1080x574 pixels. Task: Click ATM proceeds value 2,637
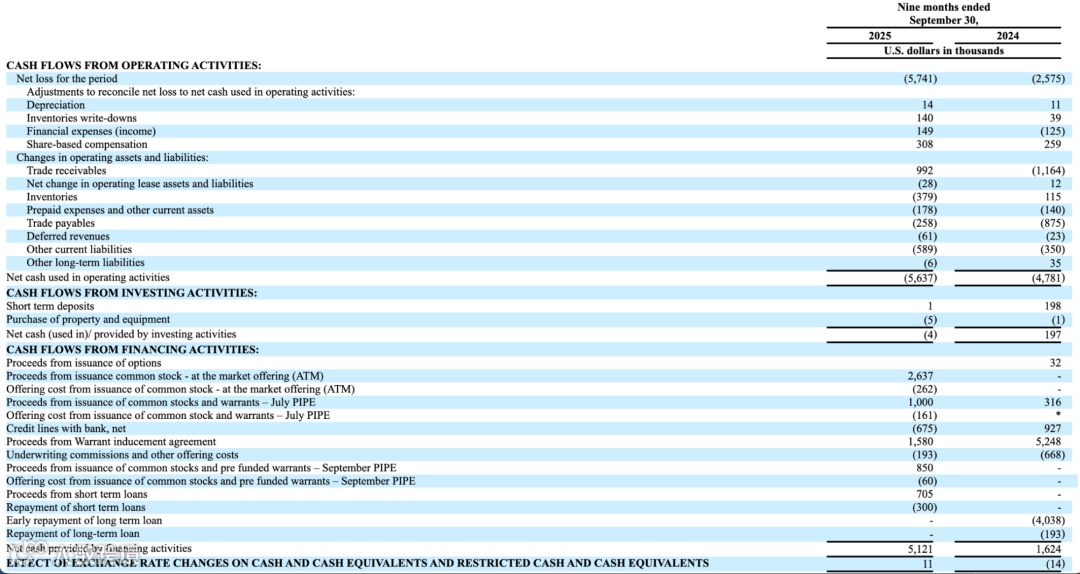(x=921, y=376)
